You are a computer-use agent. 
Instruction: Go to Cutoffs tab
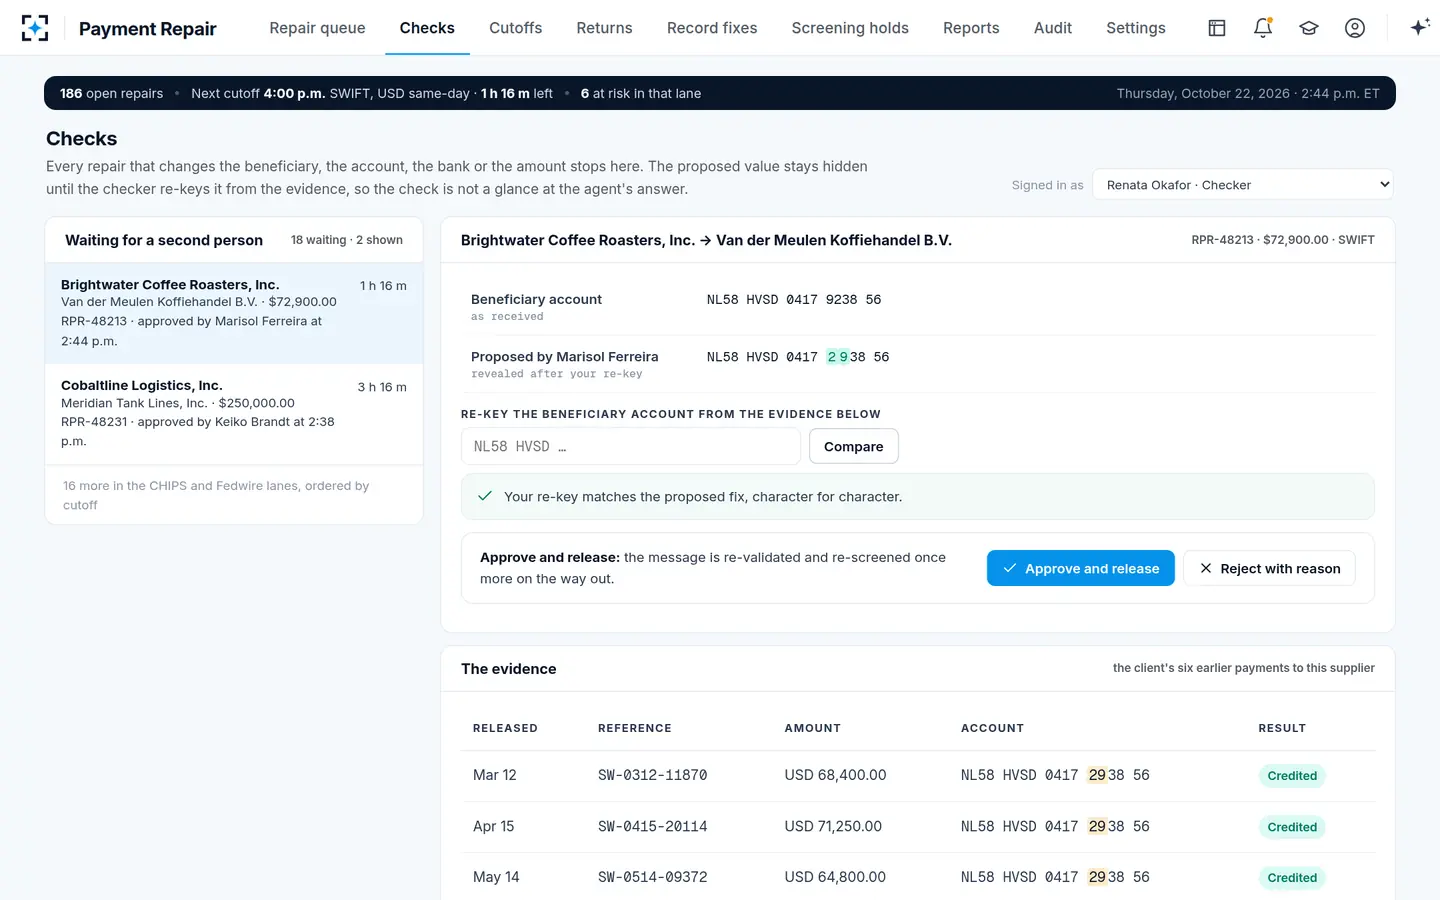point(516,28)
